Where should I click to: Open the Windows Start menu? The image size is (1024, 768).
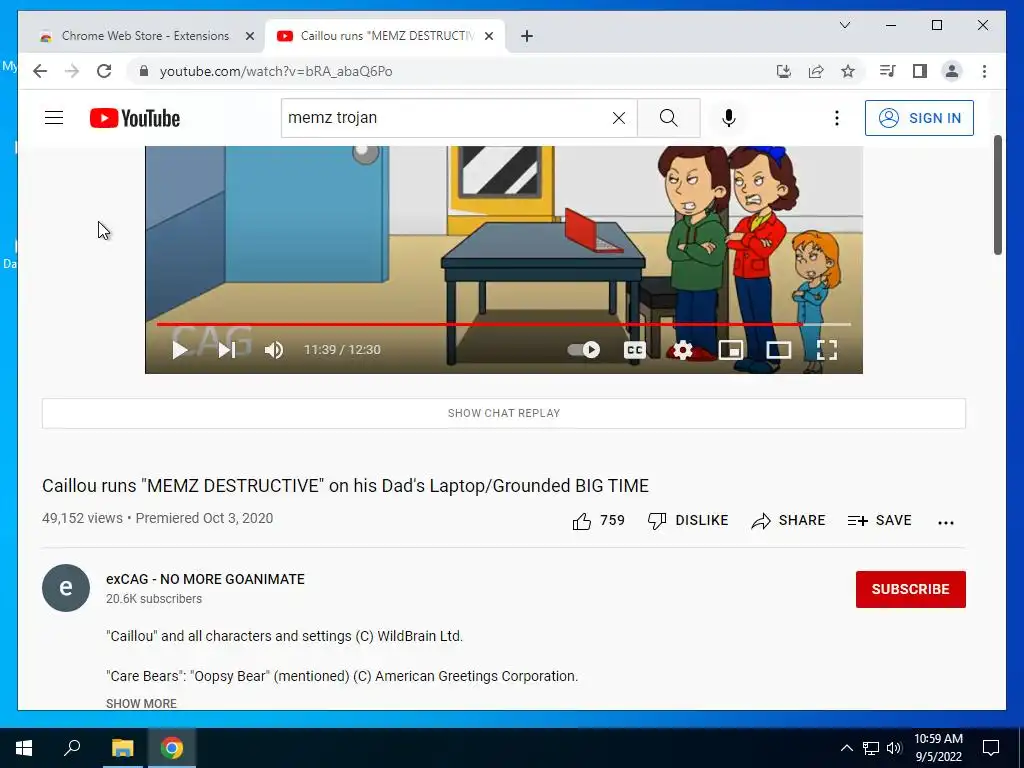pos(24,748)
